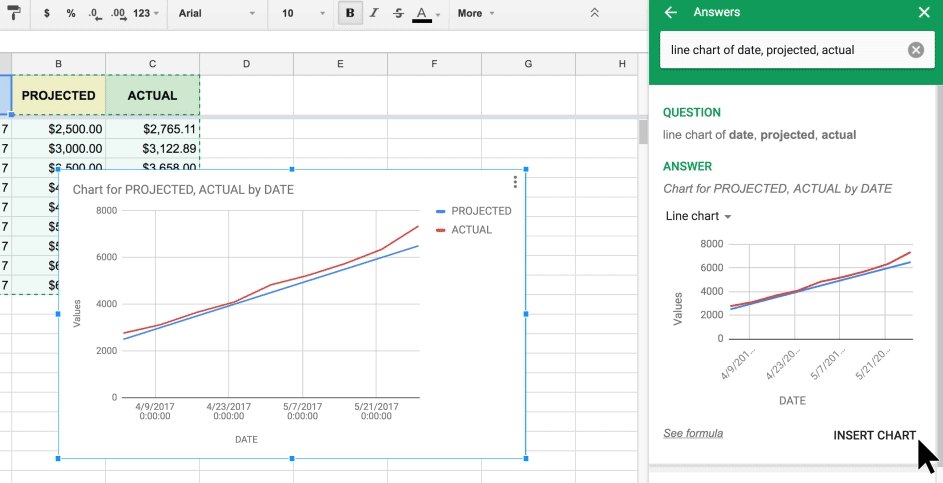Open the Line chart type dropdown

(x=699, y=216)
